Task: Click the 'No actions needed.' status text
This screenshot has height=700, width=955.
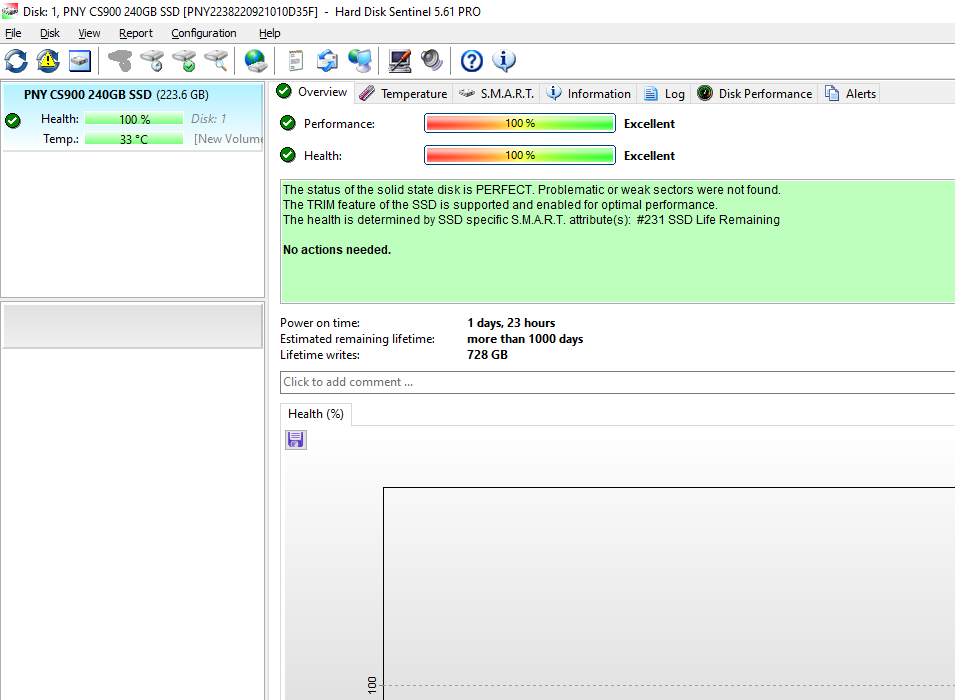Action: pos(337,250)
